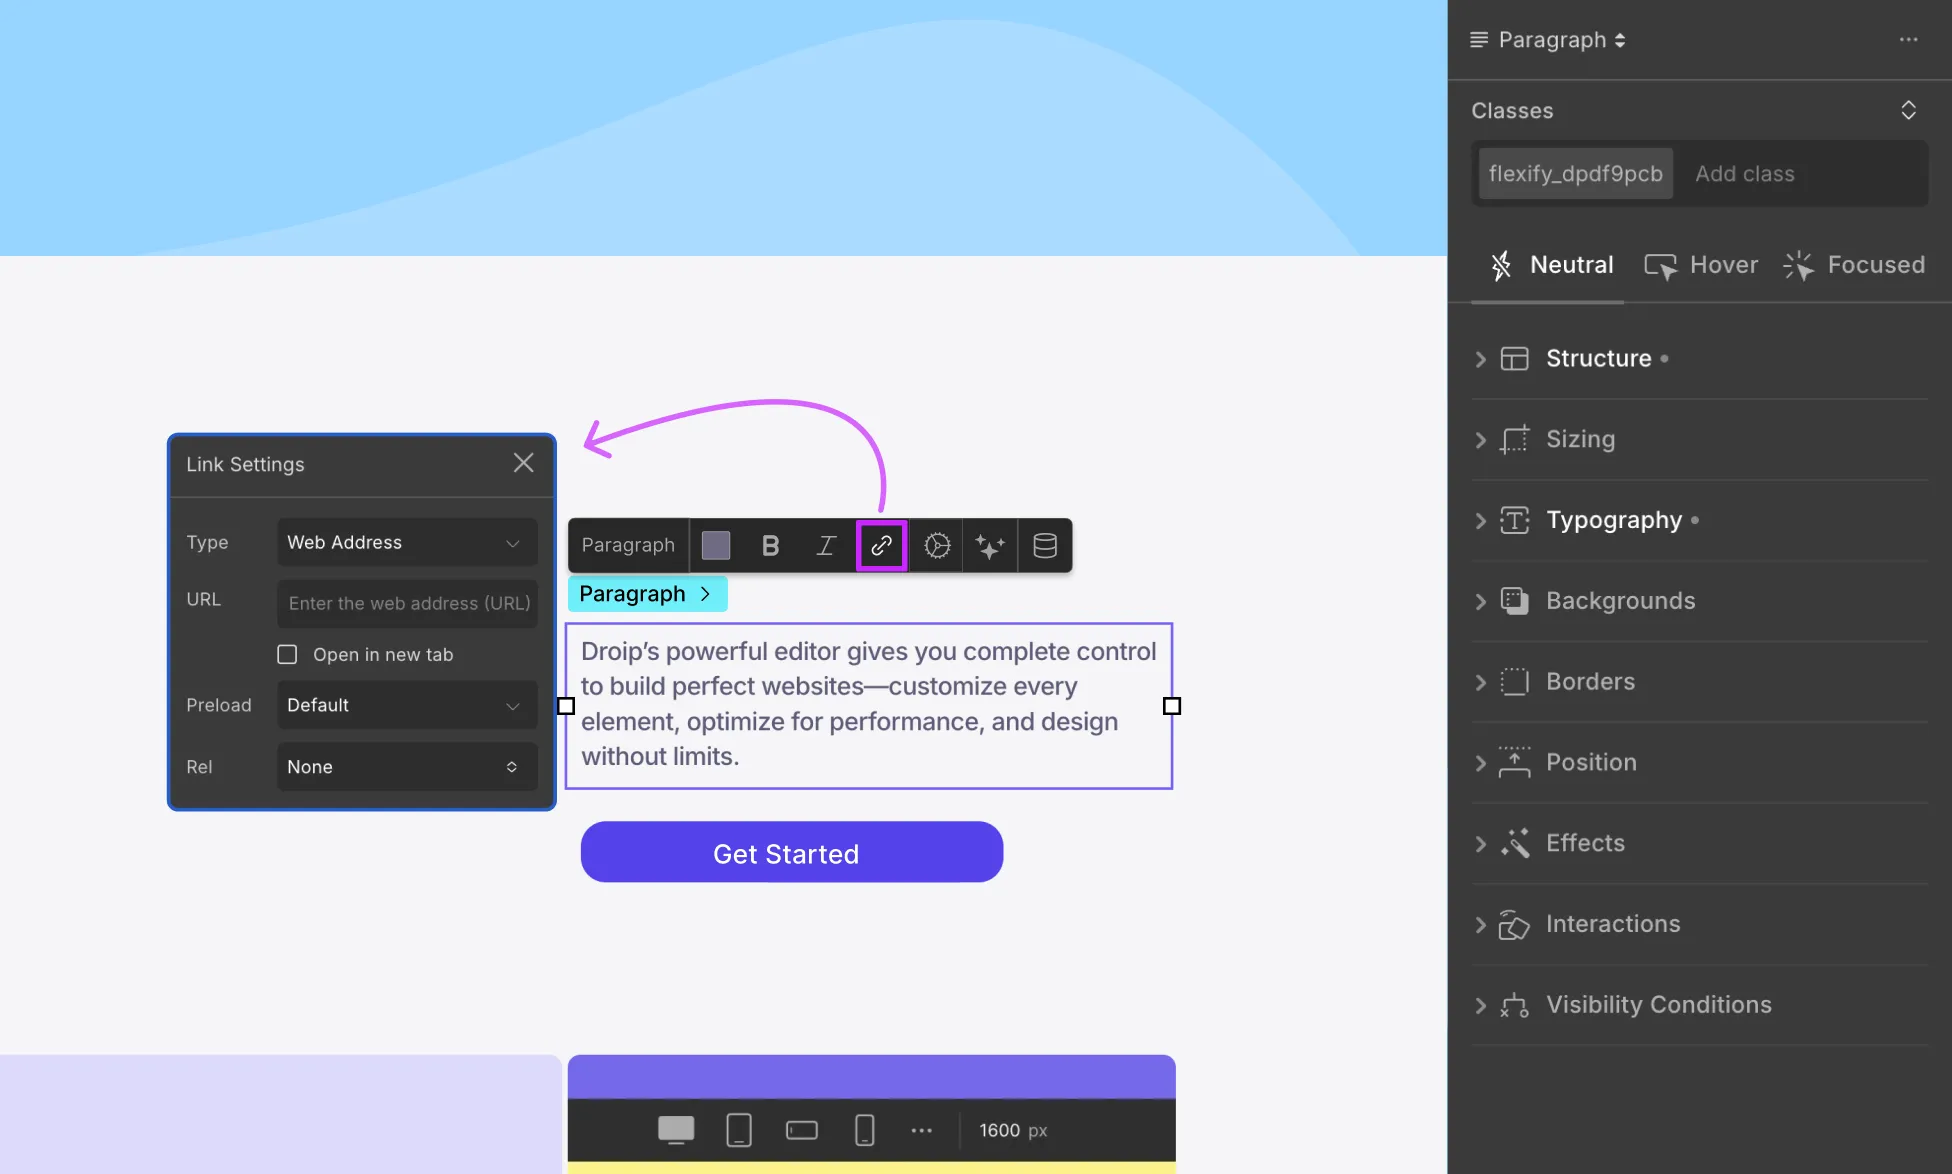Toggle italic formatting in text toolbar
The height and width of the screenshot is (1174, 1952).
click(x=825, y=546)
